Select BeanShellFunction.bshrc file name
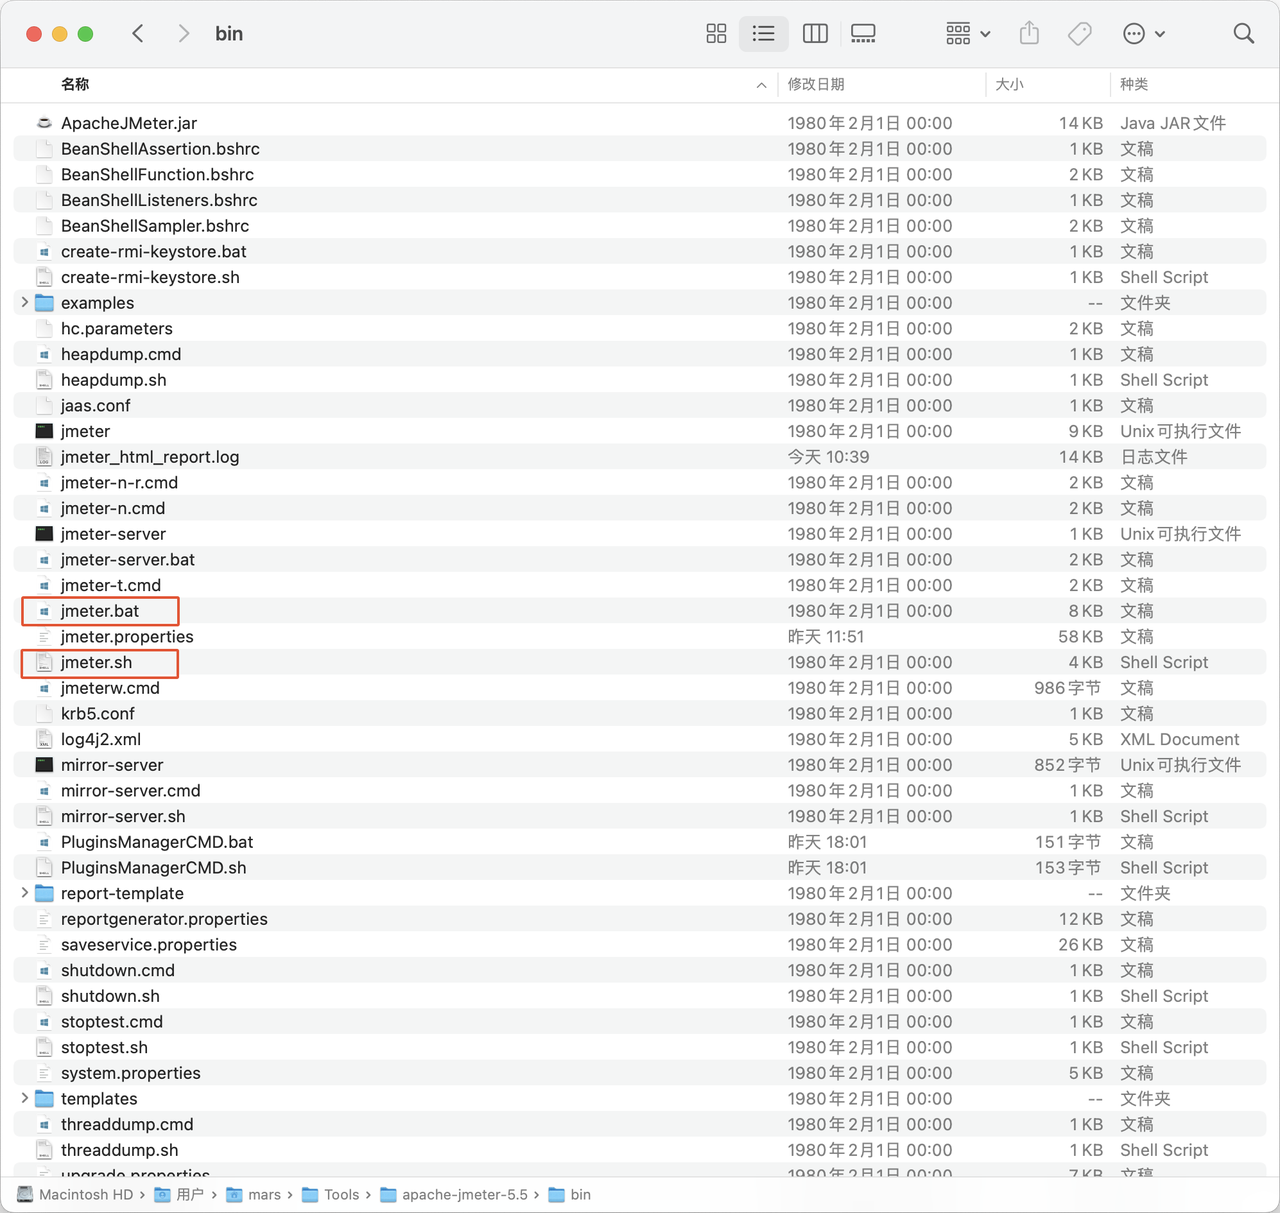Viewport: 1280px width, 1213px height. coord(157,175)
